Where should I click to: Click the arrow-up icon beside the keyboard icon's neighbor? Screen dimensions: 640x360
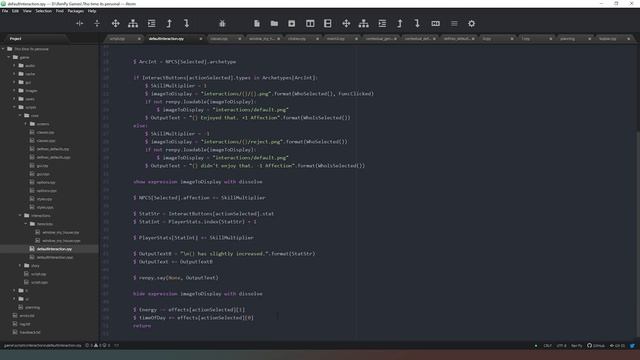pos(400,24)
